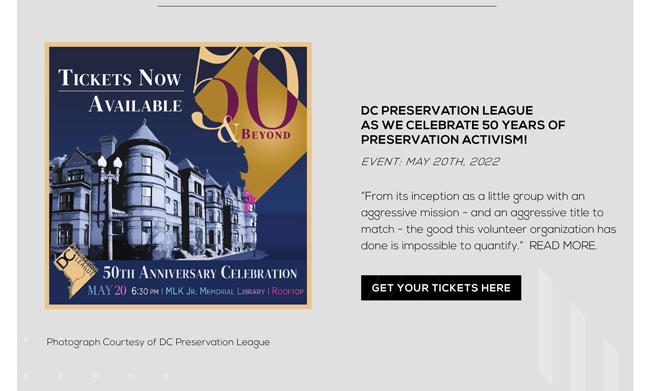Click the pink 'Rooftop' label
Viewport: 650px width, 391px height.
[288, 291]
